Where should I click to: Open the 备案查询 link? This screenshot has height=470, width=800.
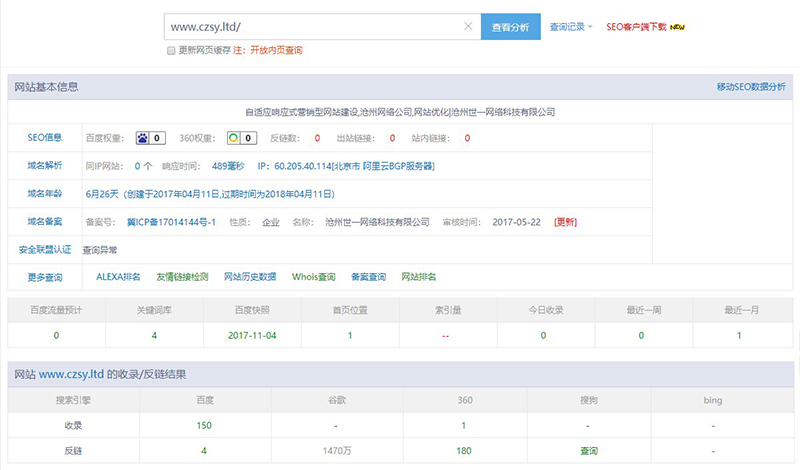(368, 277)
